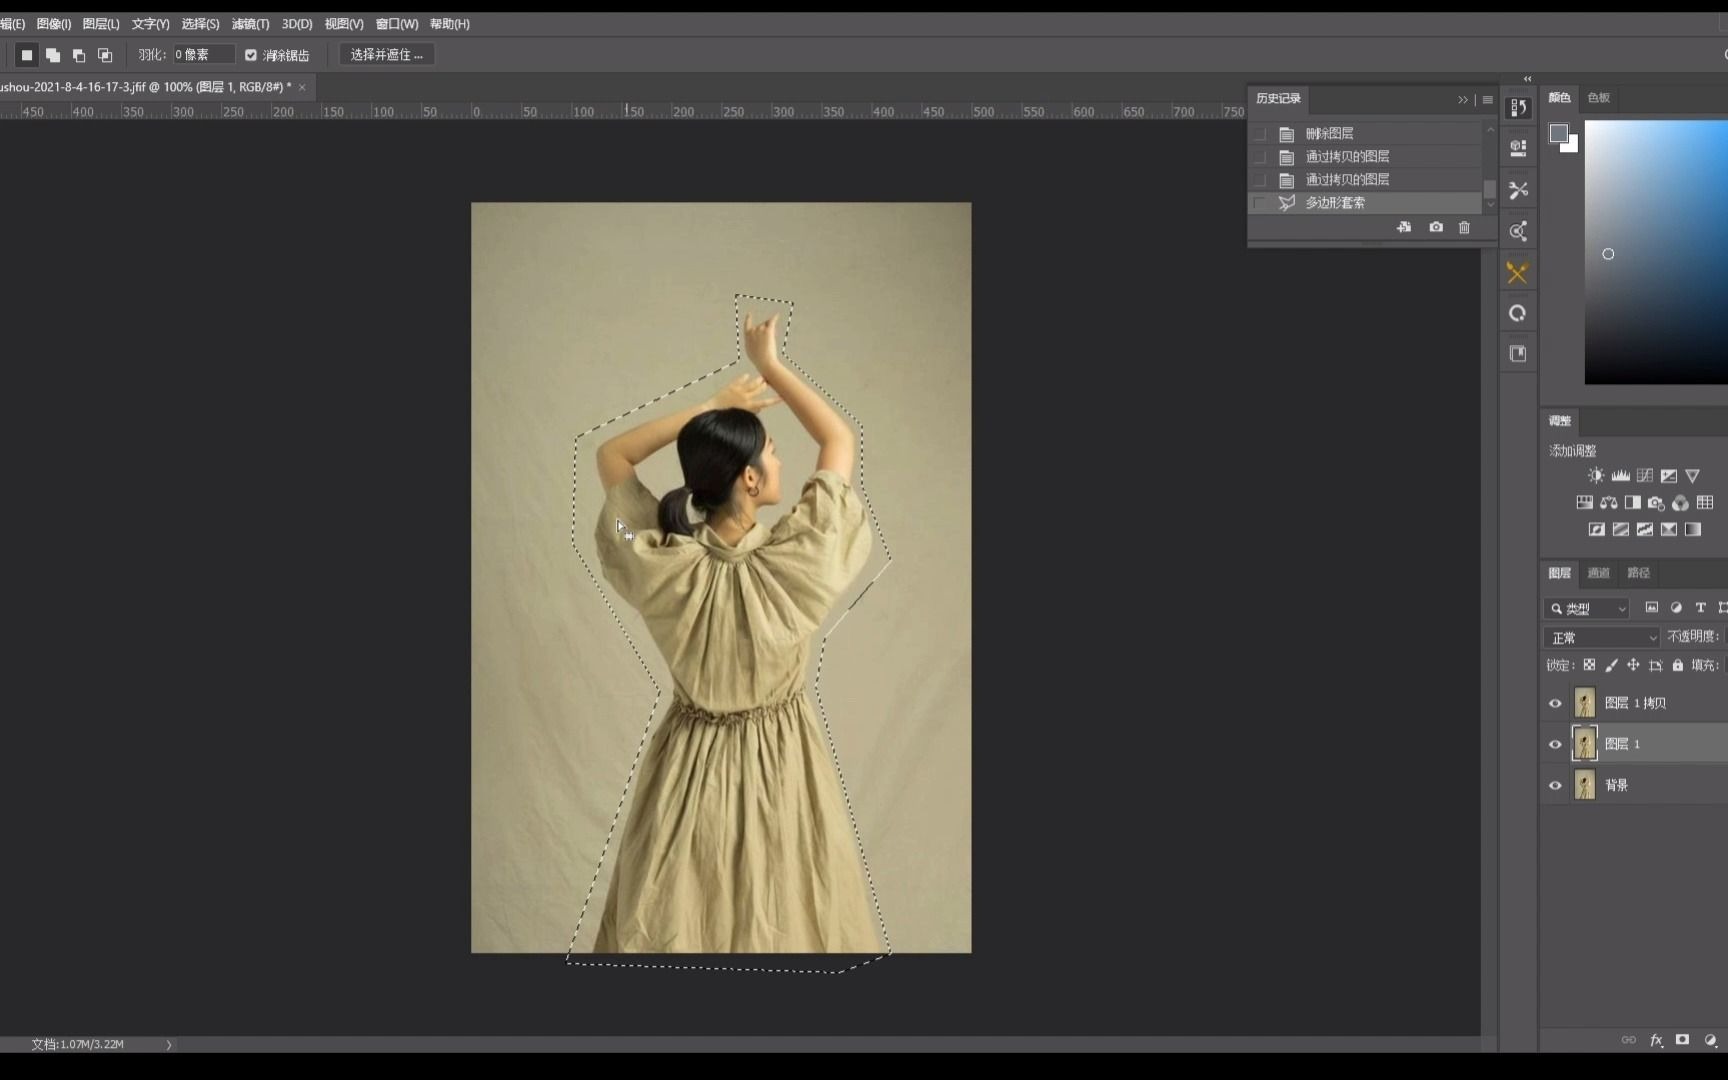Open the layer filter 类型 dropdown
The width and height of the screenshot is (1728, 1080).
click(x=1586, y=608)
